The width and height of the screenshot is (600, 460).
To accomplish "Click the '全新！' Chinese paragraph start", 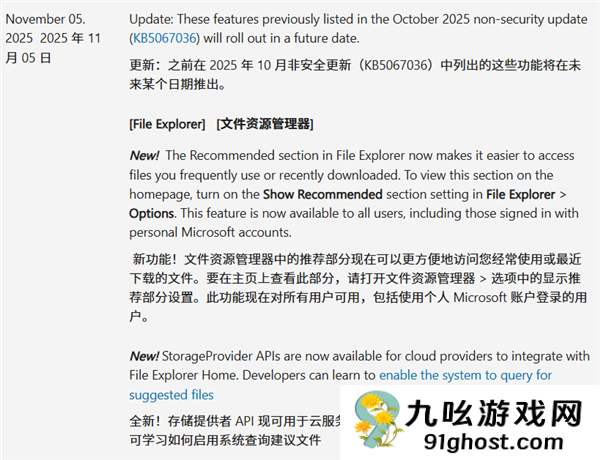I will (x=150, y=420).
